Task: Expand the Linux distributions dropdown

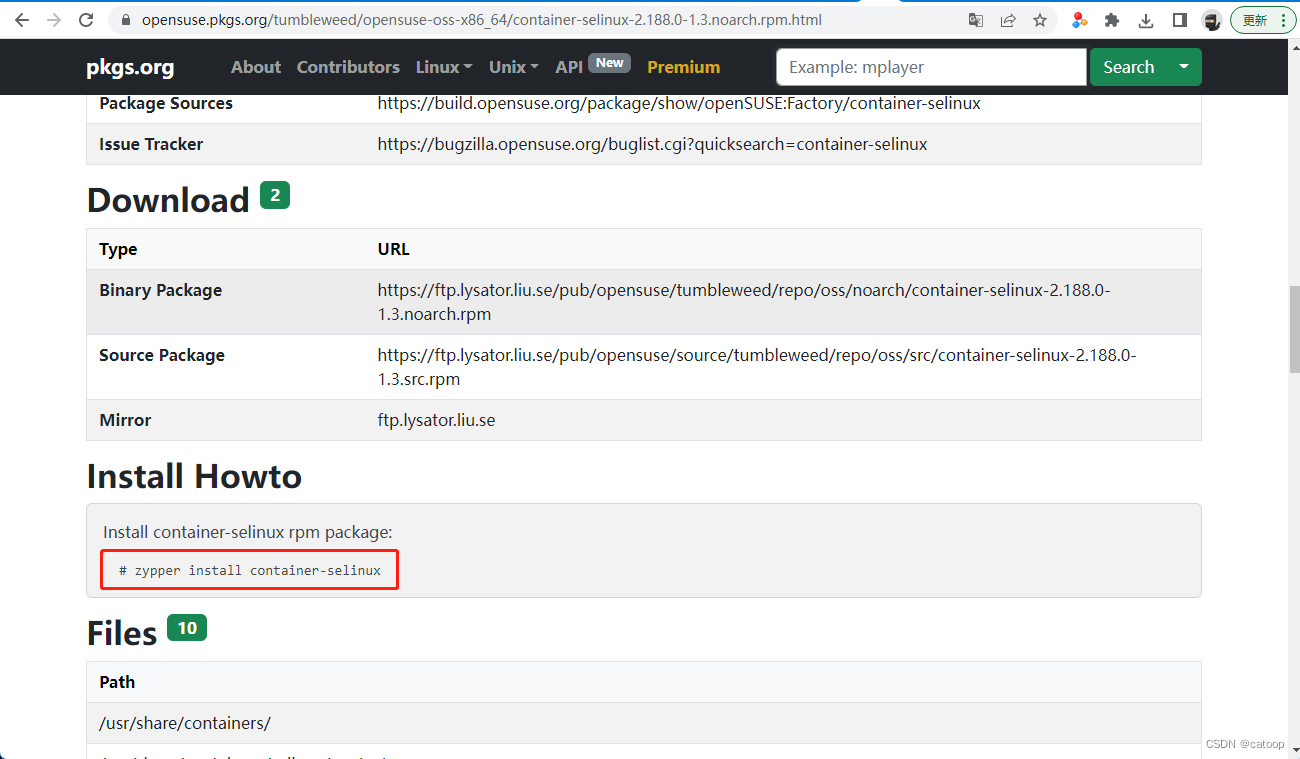Action: pos(443,67)
